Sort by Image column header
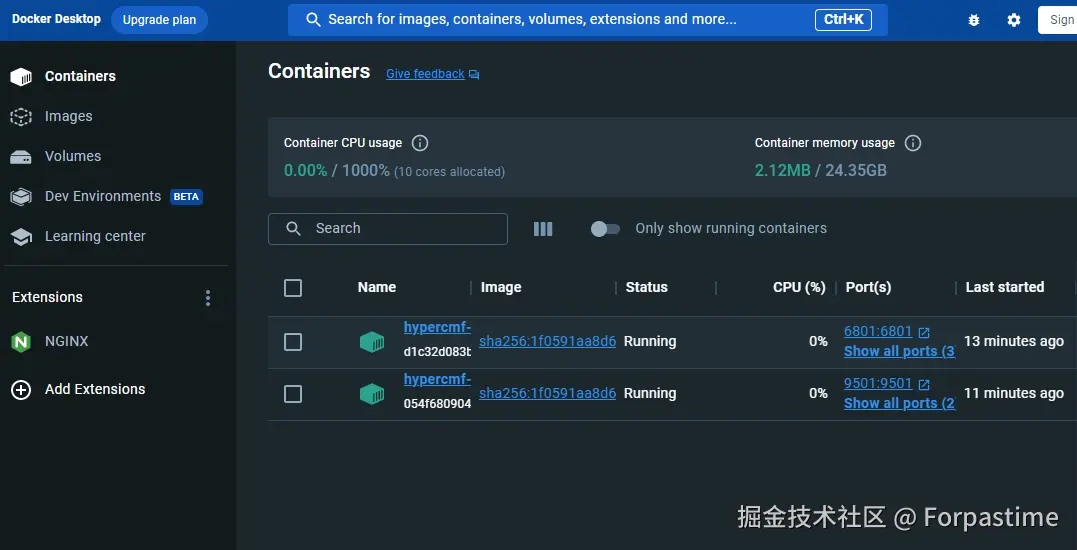The width and height of the screenshot is (1077, 550). (501, 288)
